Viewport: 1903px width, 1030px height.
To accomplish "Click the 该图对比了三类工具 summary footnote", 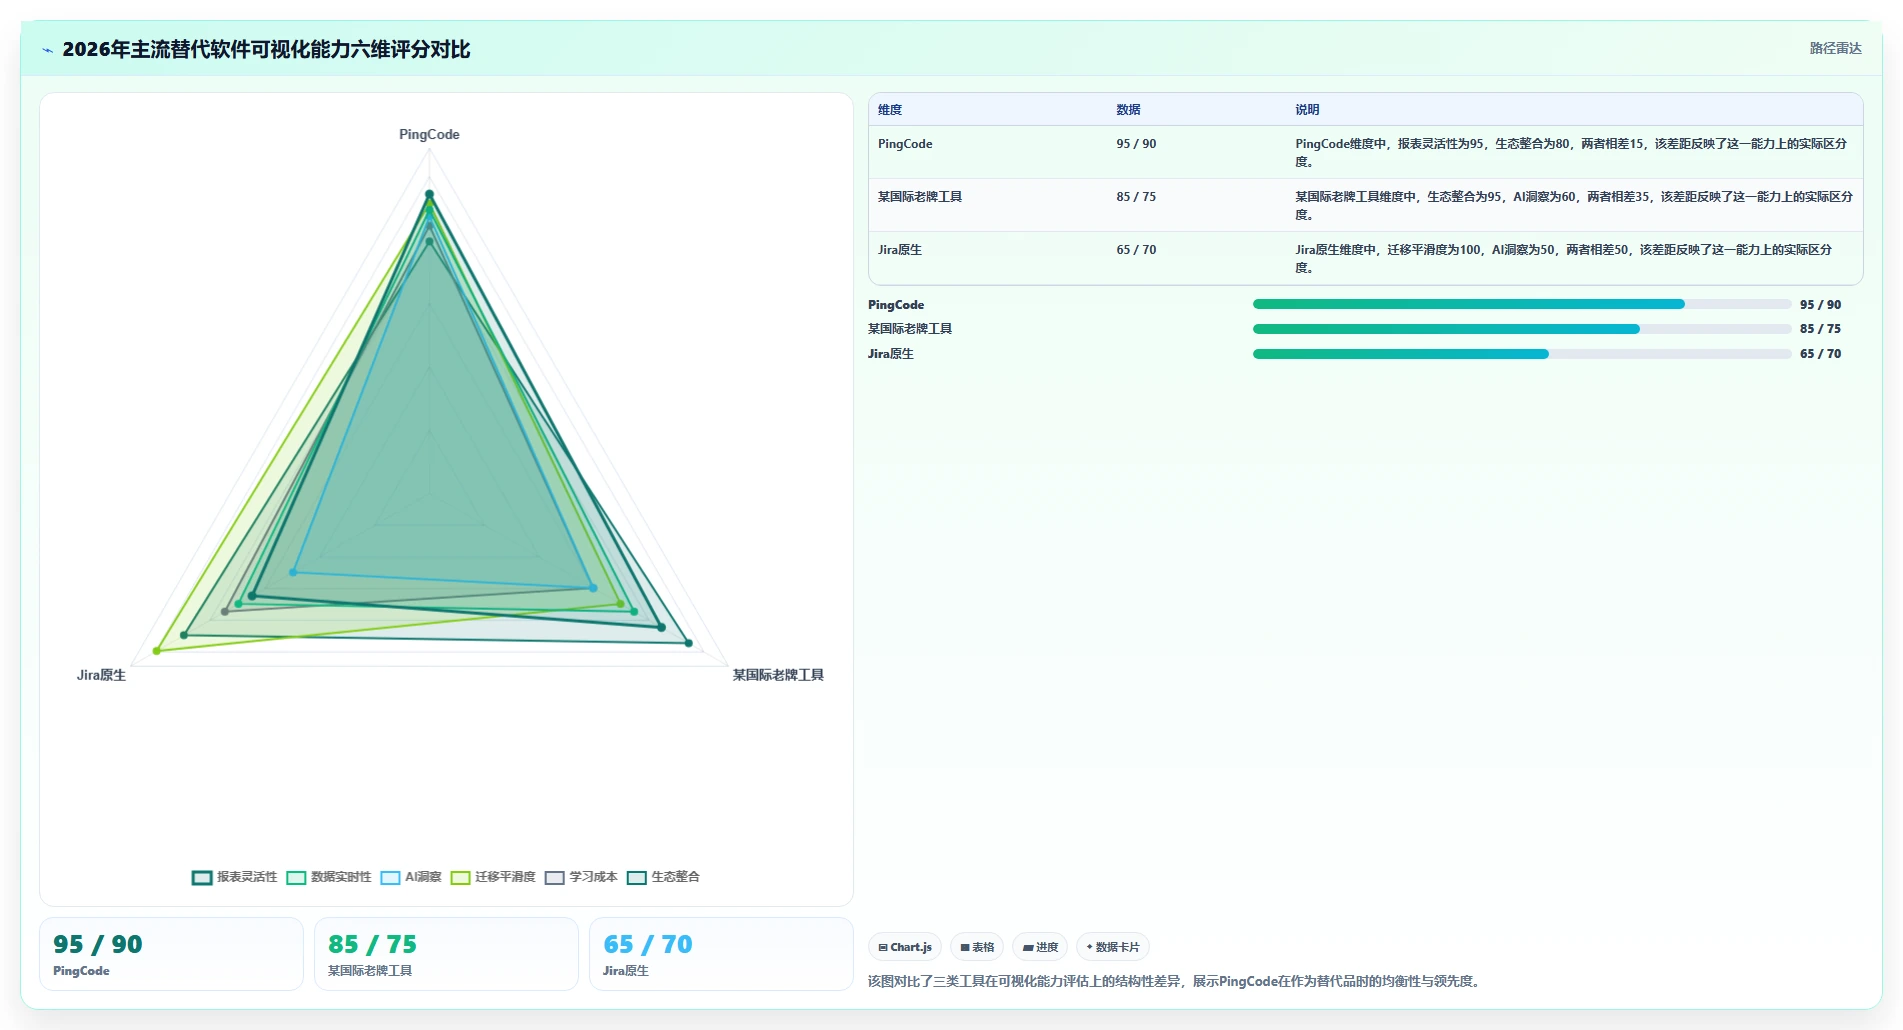I will click(x=1175, y=981).
